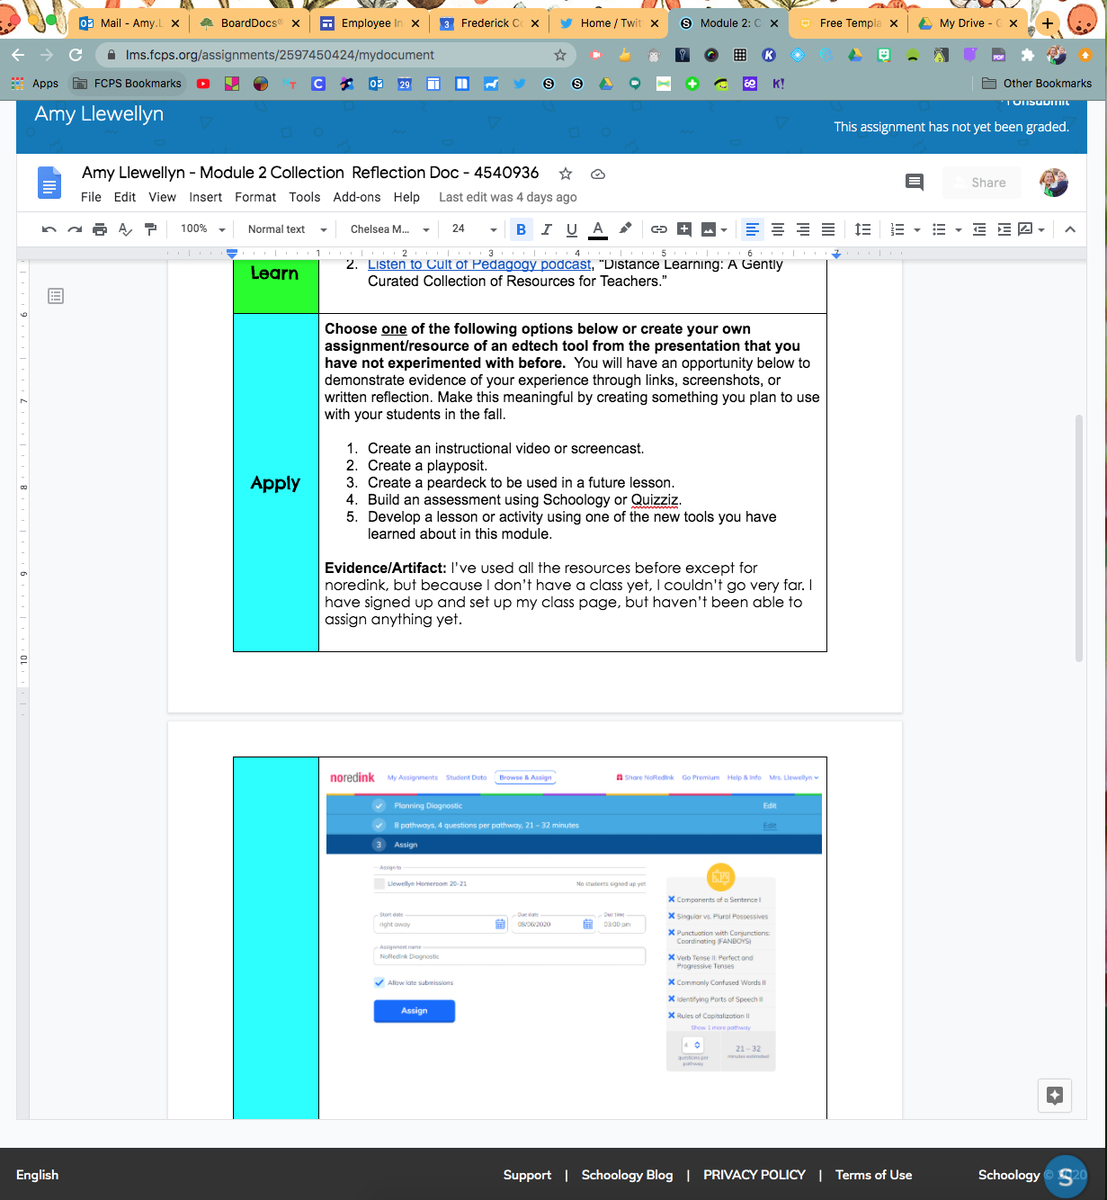Change language from English in footer
Screen dimensions: 1107x1200
[37, 1175]
